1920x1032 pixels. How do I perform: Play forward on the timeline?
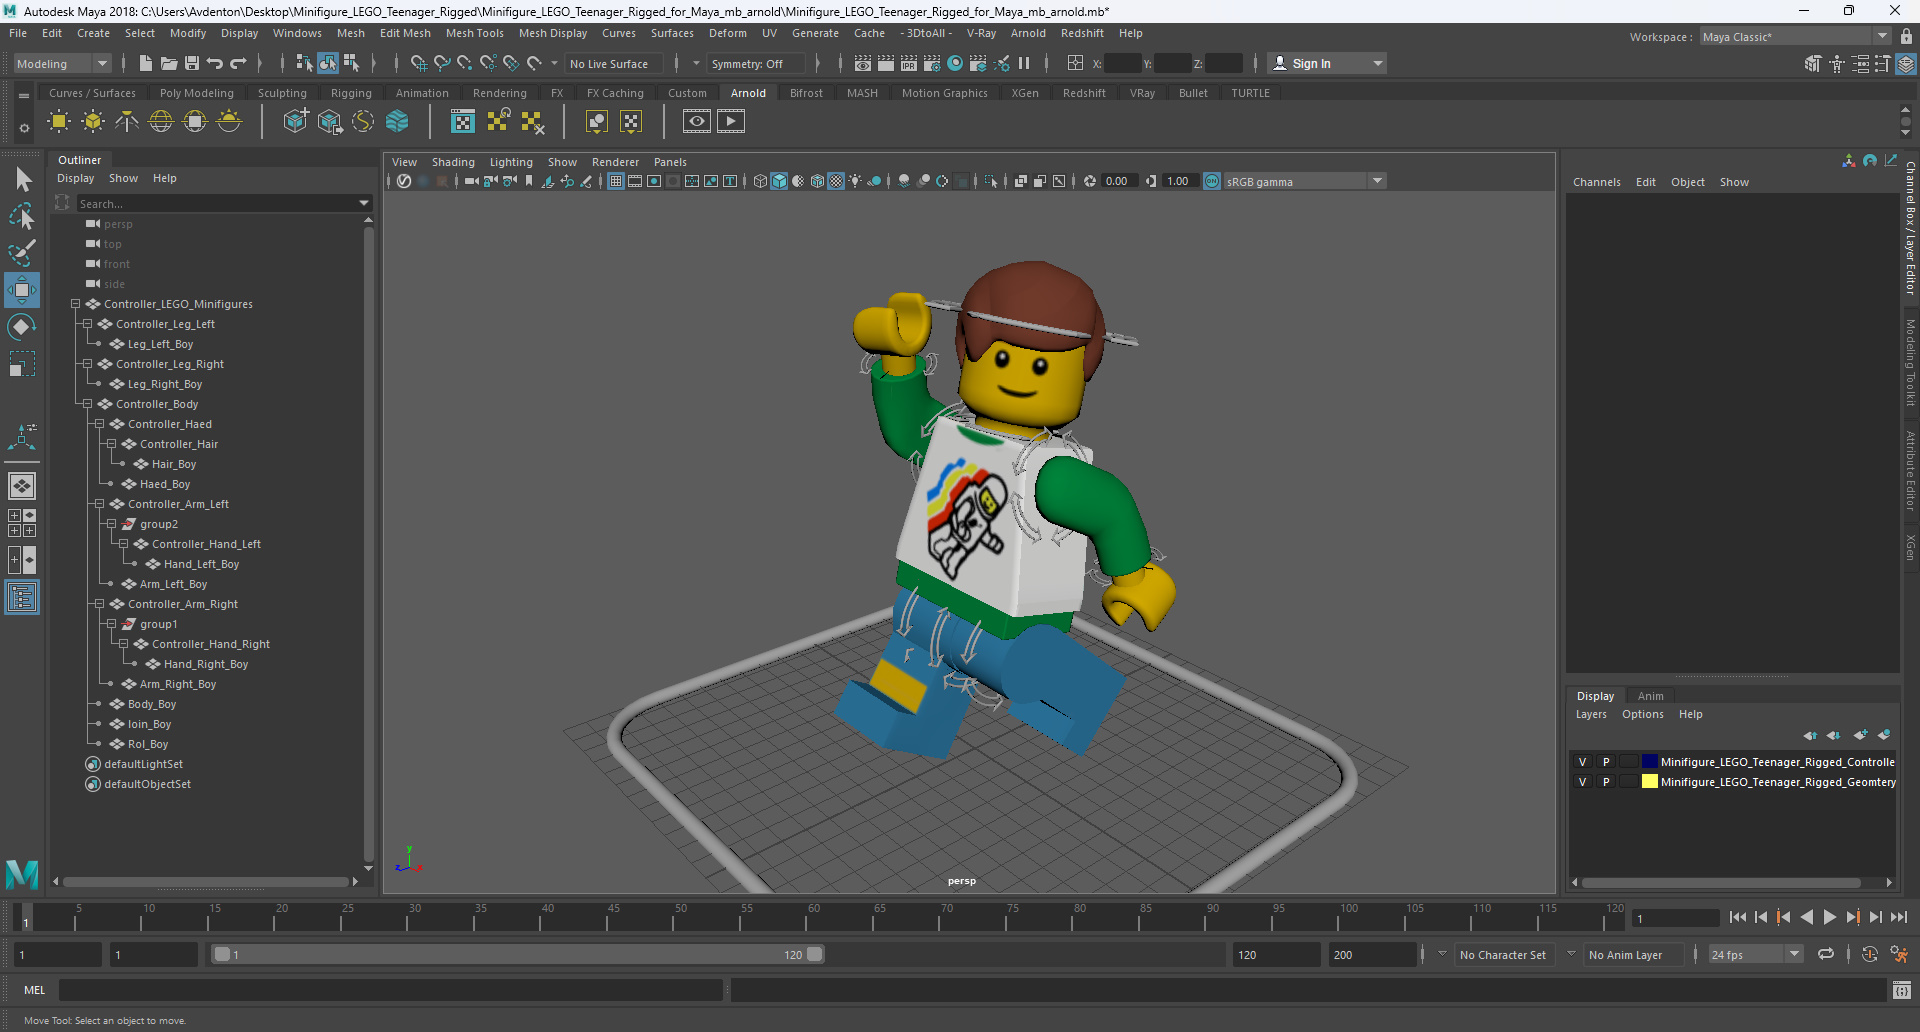tap(1830, 917)
